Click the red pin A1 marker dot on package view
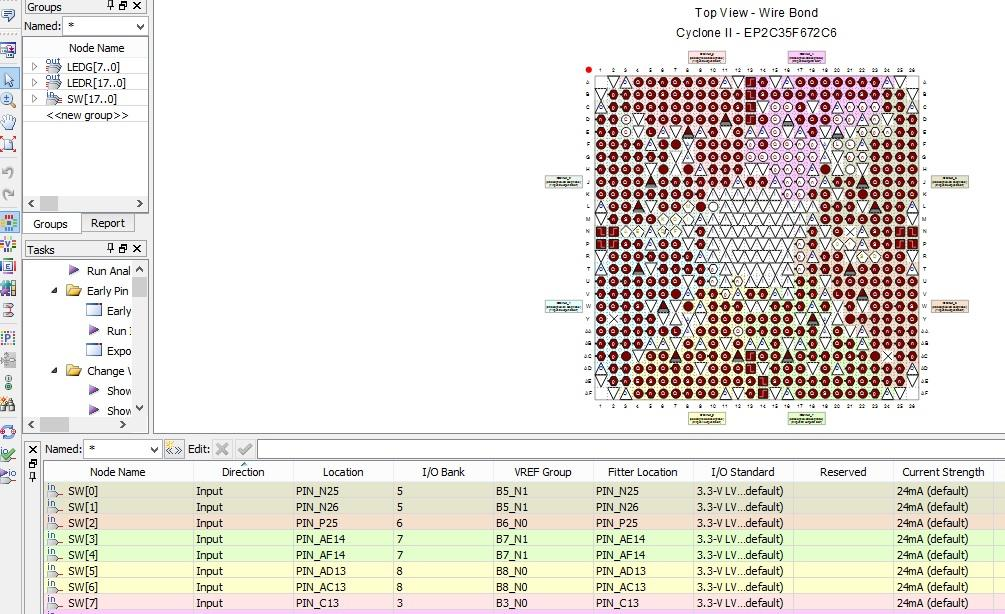 (x=588, y=69)
